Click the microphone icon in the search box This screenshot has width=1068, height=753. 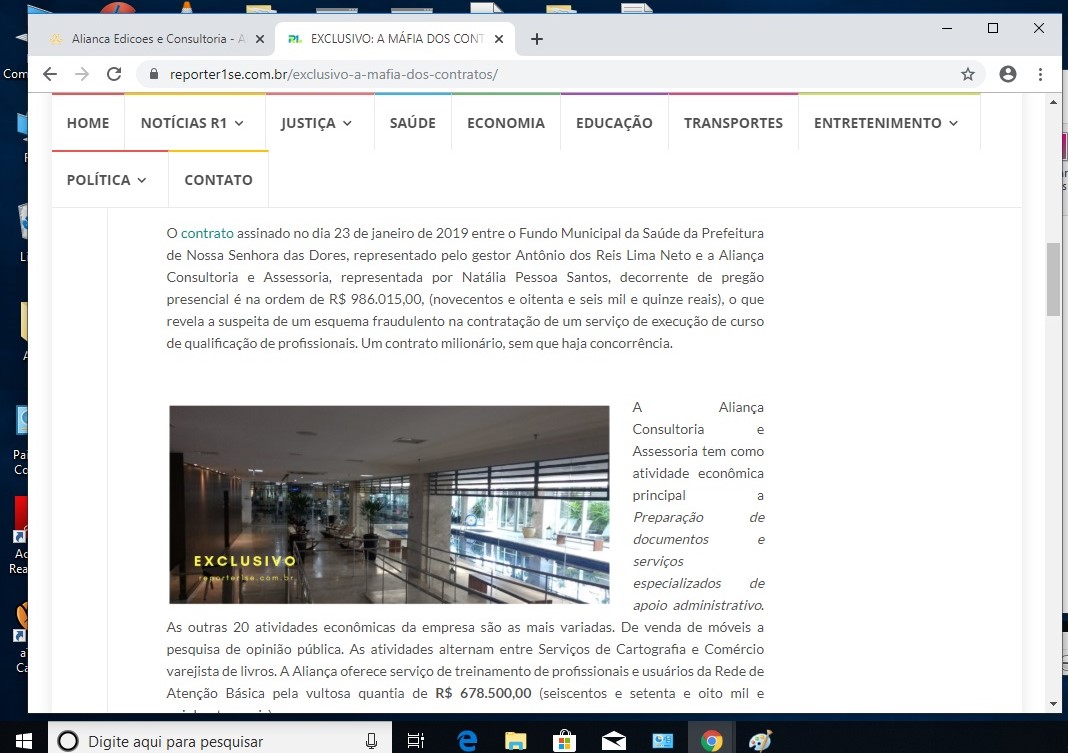click(x=372, y=741)
